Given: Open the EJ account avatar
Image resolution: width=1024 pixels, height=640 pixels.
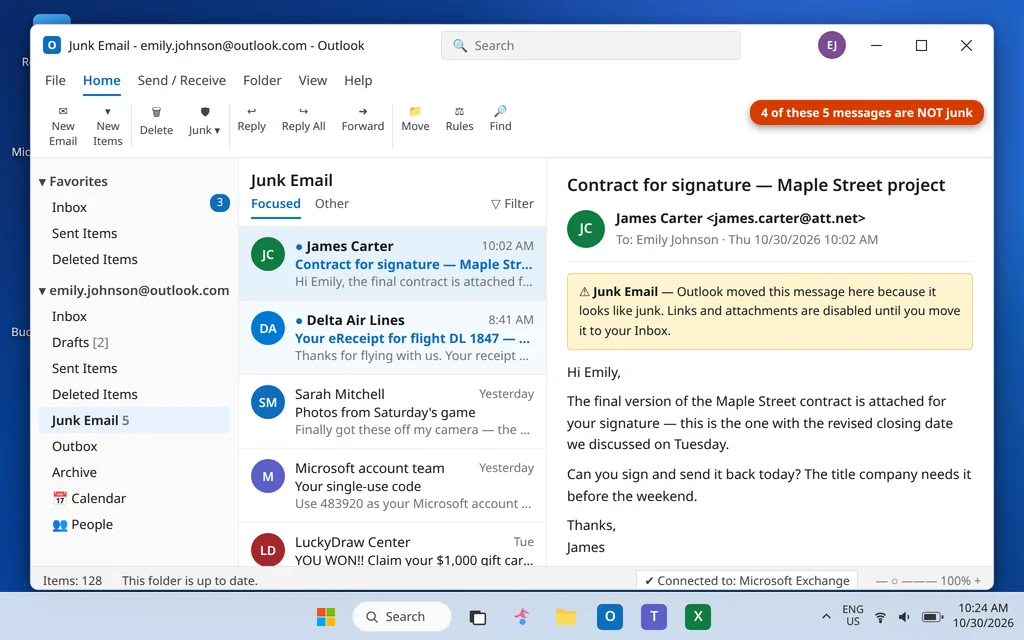Looking at the screenshot, I should (831, 45).
